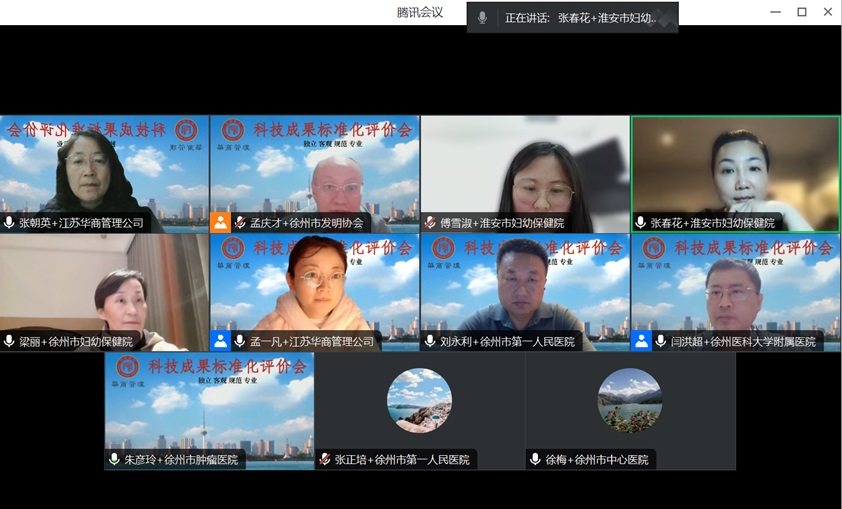This screenshot has width=842, height=509.
Task: Click blue user badge icon on 孟一凡 tile
Action: [220, 341]
